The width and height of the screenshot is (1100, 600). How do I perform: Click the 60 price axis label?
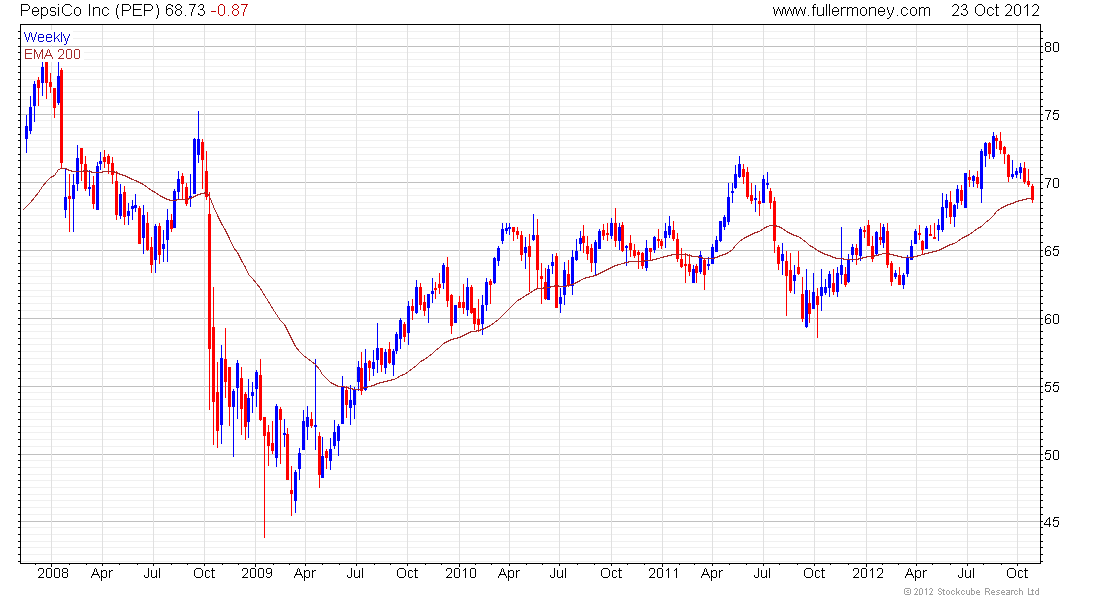[x=1052, y=319]
